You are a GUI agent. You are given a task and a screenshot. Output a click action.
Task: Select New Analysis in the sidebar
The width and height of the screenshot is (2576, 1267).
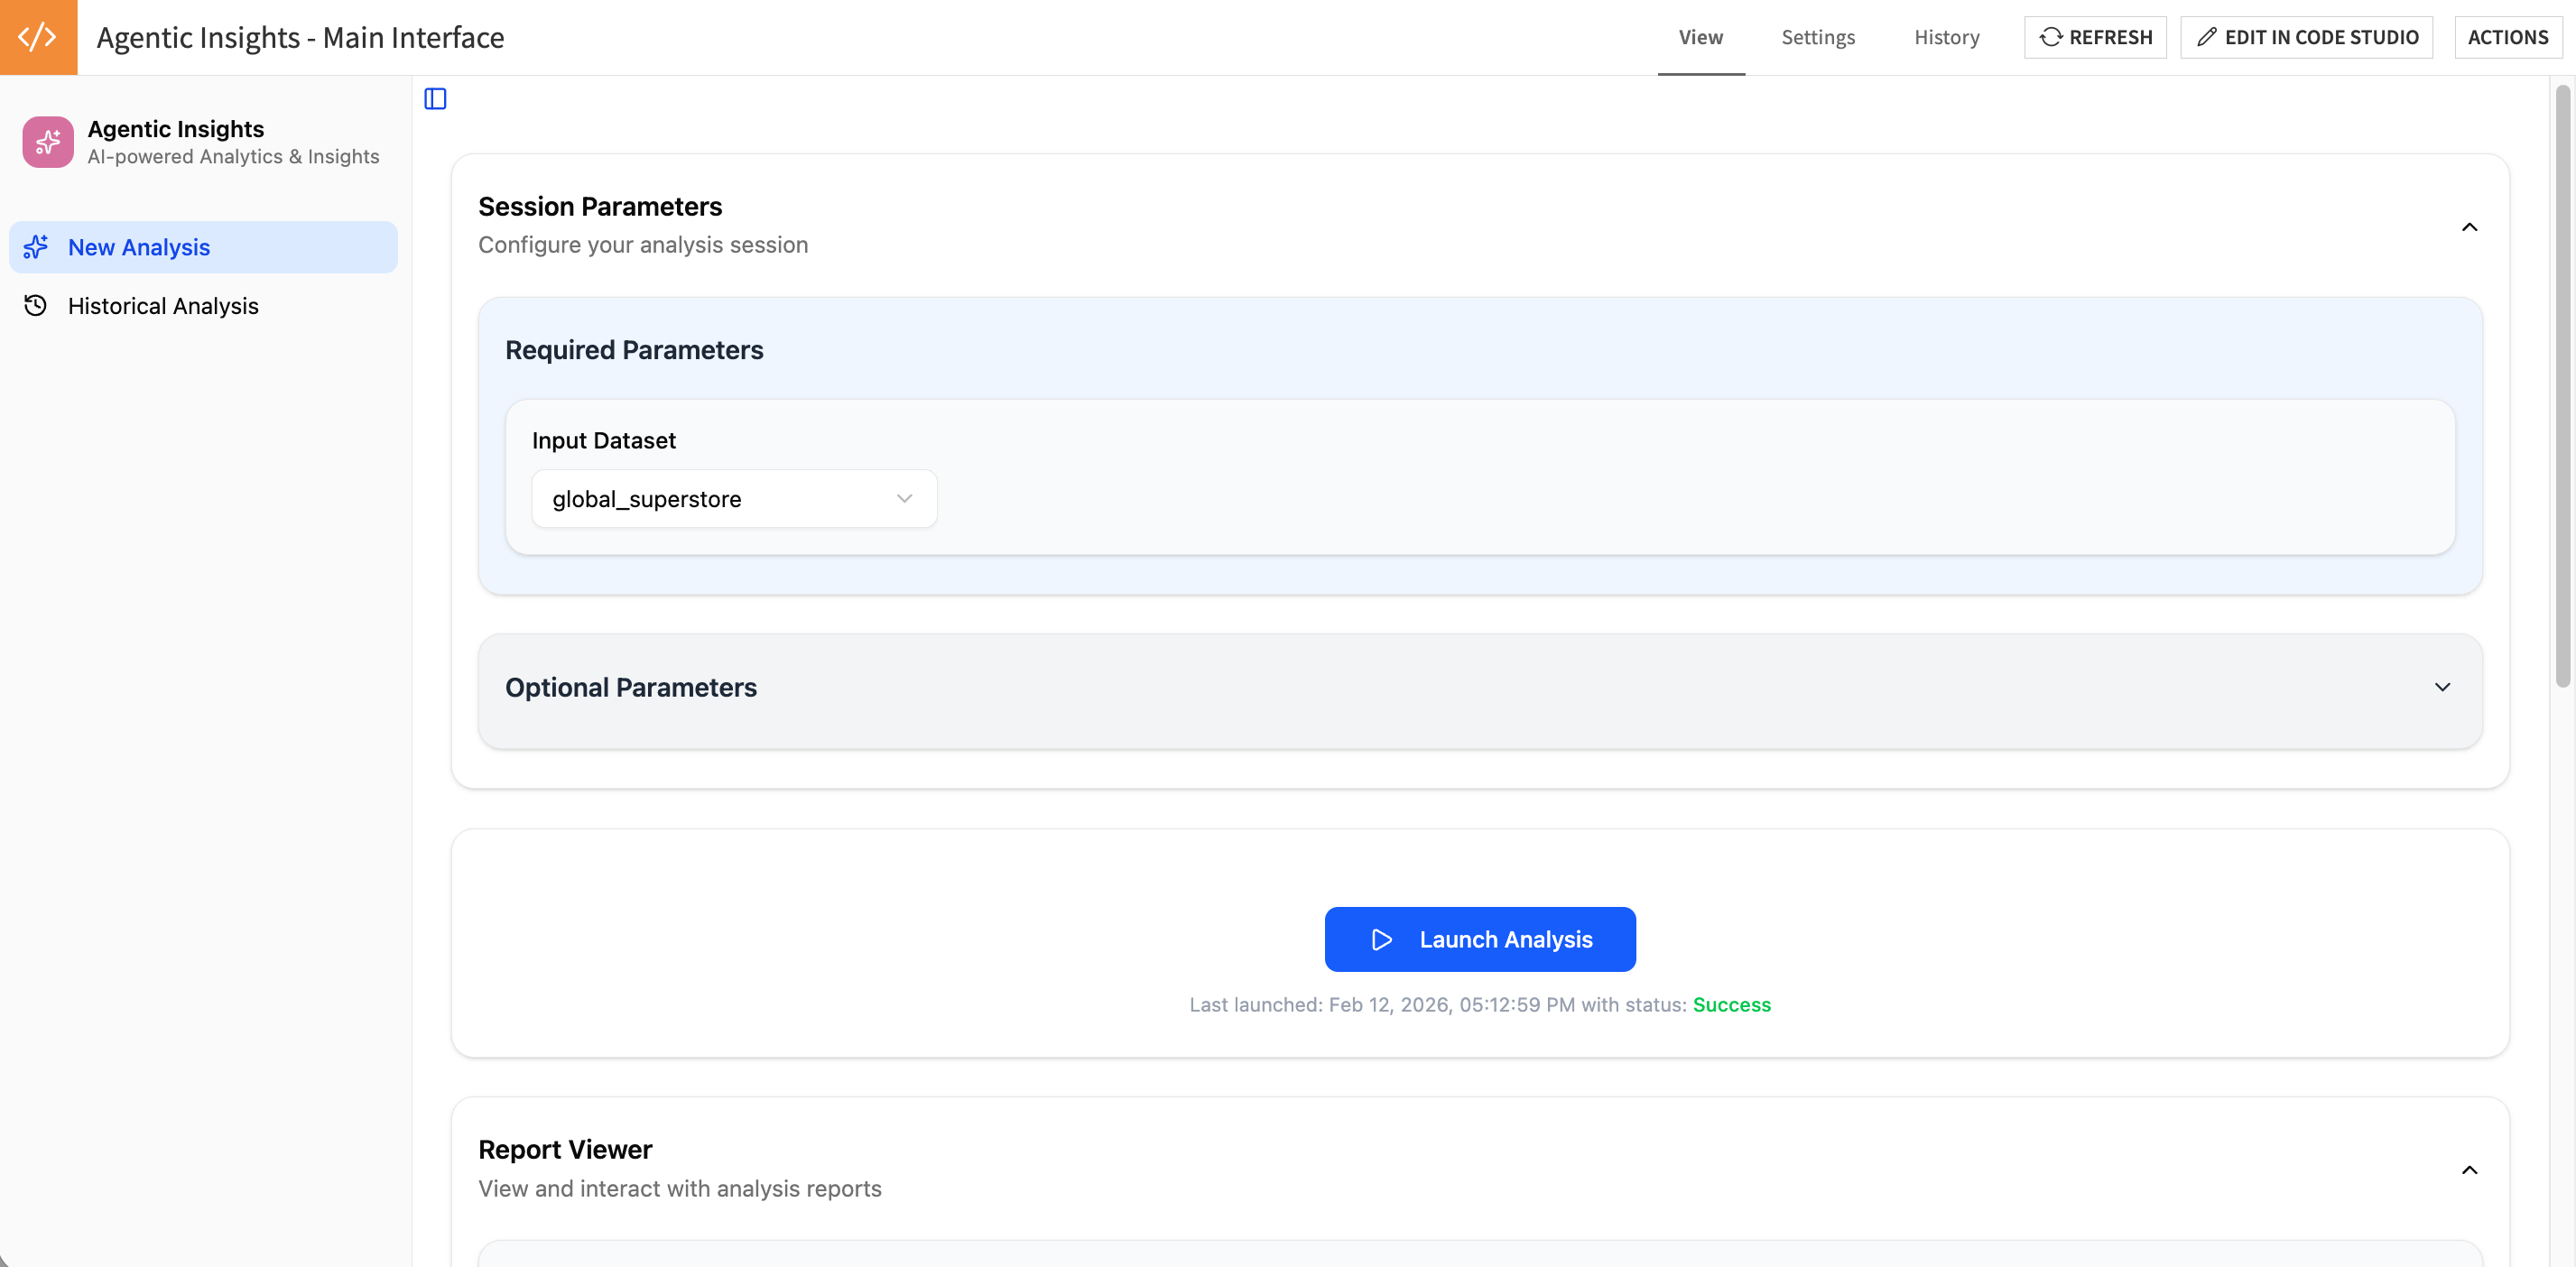coord(139,247)
